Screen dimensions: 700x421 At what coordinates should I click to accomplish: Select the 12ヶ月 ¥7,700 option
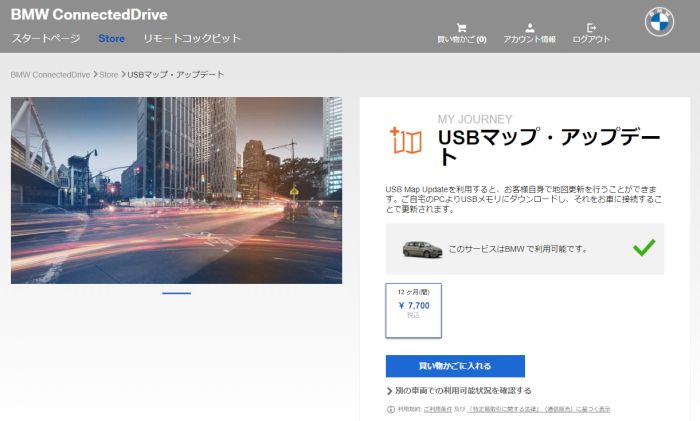[x=413, y=310]
